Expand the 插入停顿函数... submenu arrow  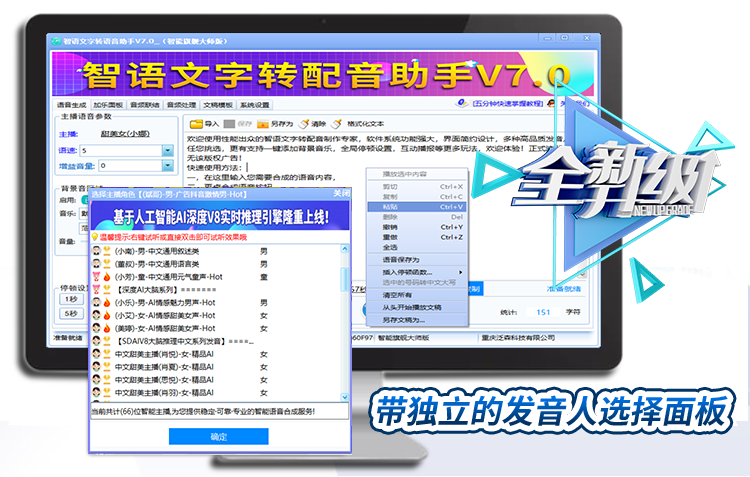point(461,272)
